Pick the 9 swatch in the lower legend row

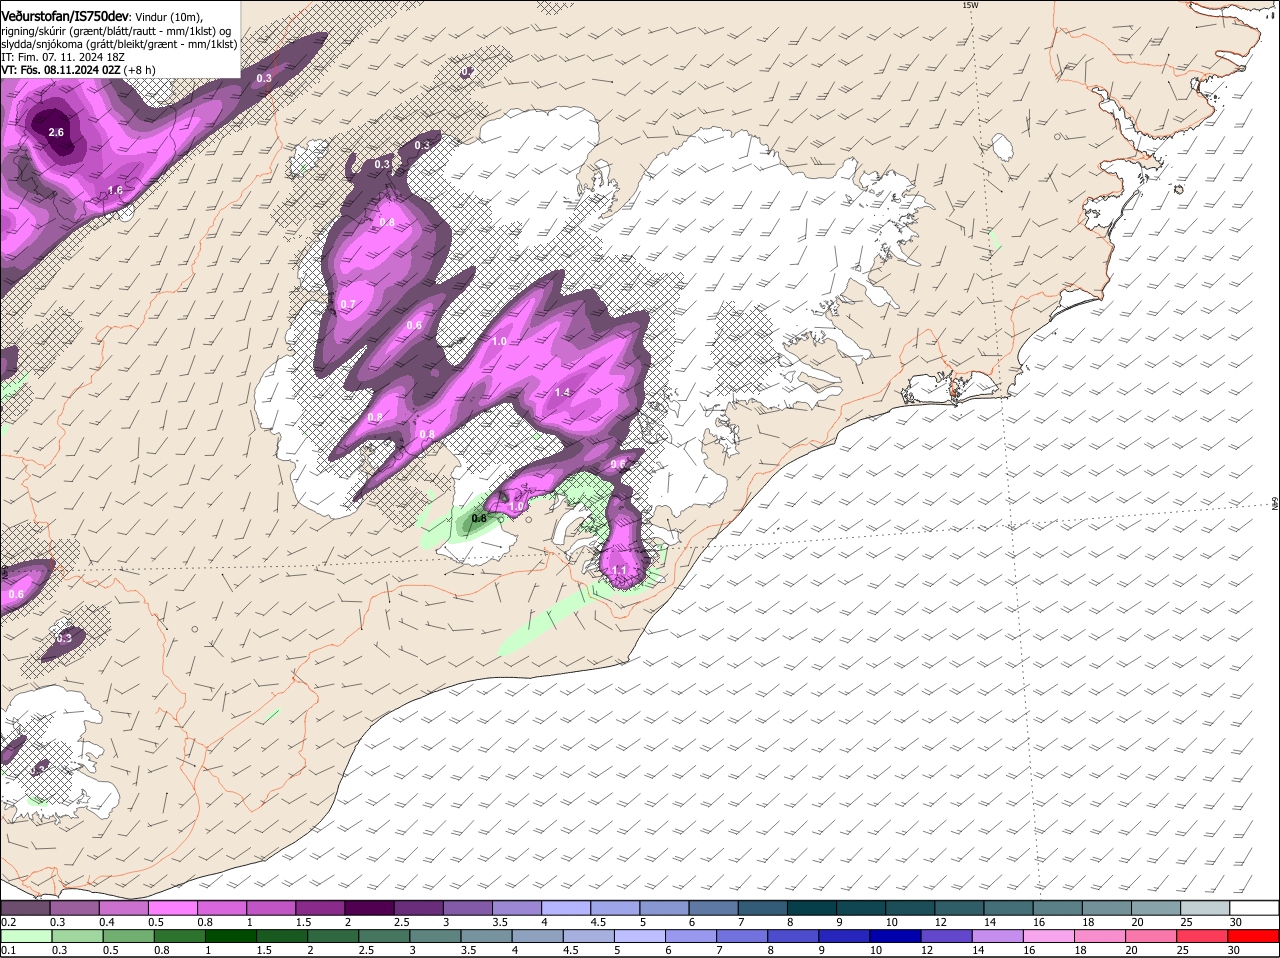[844, 936]
